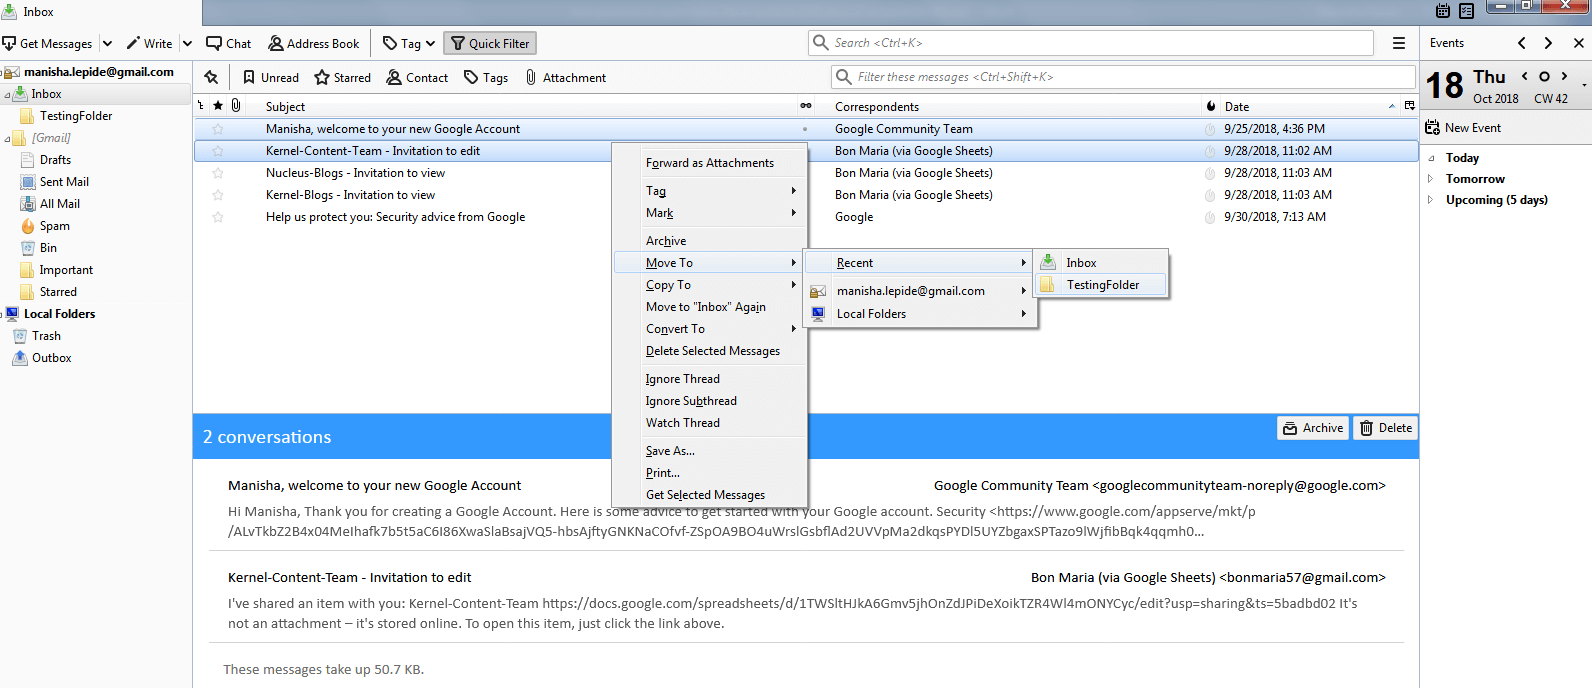This screenshot has height=688, width=1594.
Task: Star the Nucleus-Blogs invitation message
Action: pos(218,173)
